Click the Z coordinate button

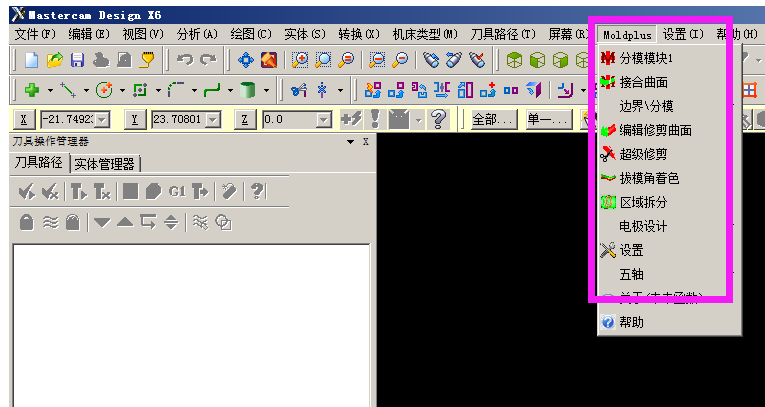(246, 119)
